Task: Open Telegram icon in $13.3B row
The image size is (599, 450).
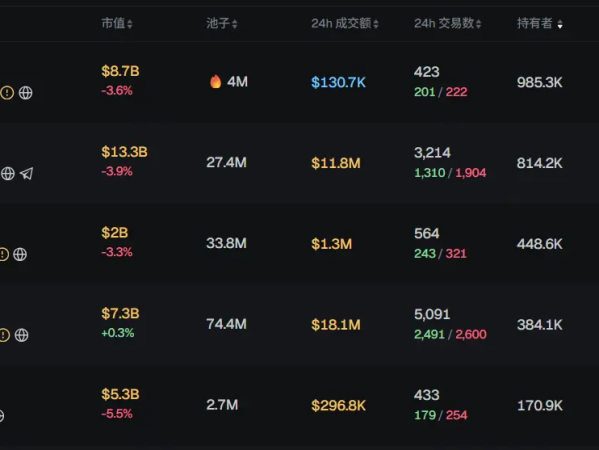Action: coord(26,173)
